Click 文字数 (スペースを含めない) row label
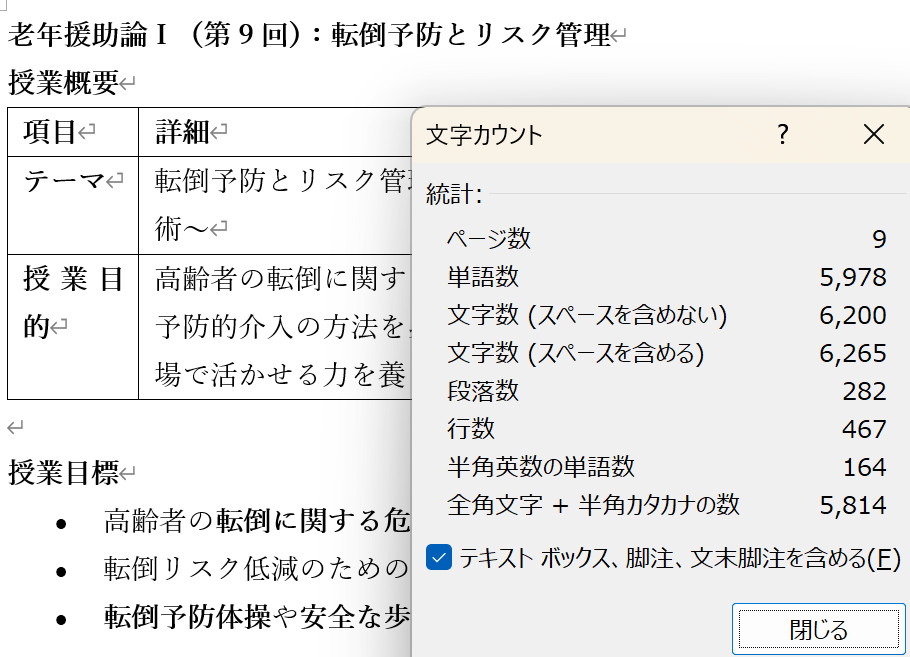910x657 pixels. point(587,315)
